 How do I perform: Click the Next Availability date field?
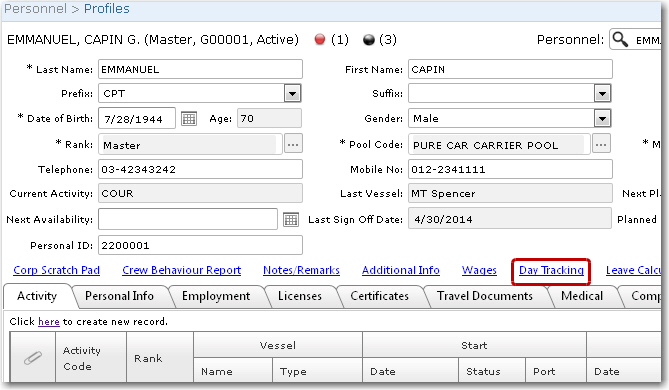tap(188, 219)
